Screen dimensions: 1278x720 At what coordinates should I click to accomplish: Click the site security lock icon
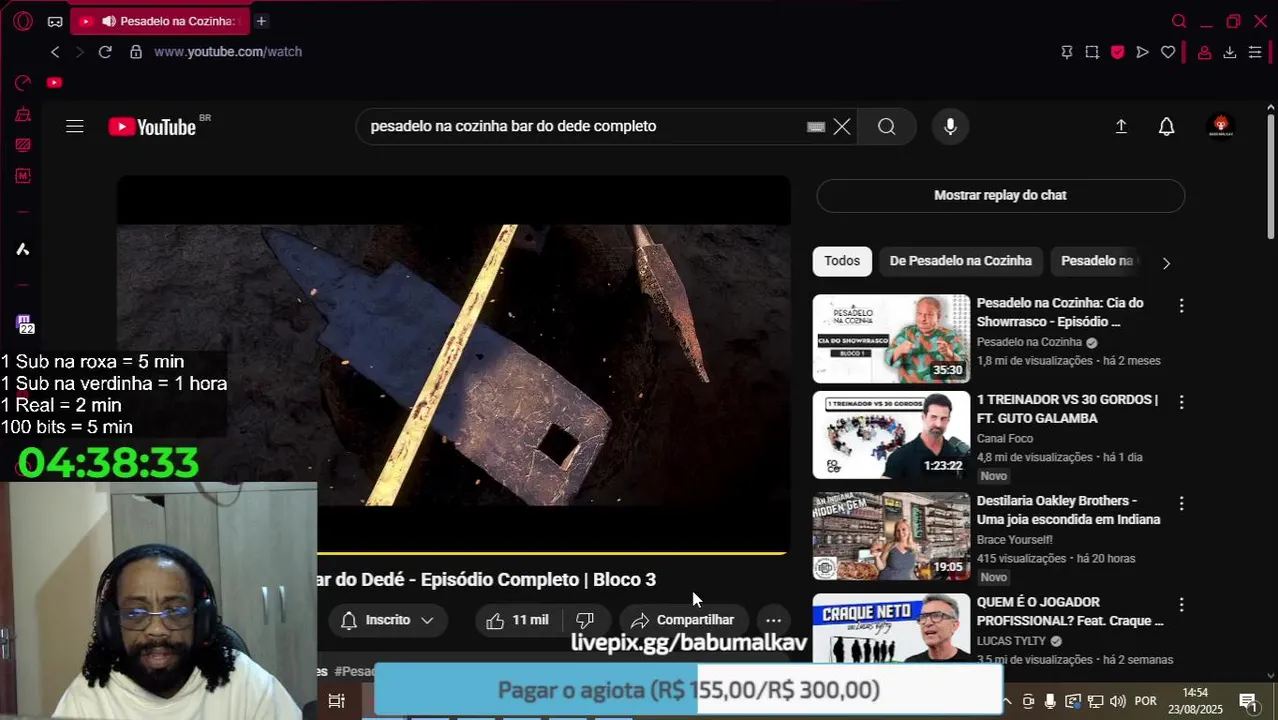click(x=136, y=52)
